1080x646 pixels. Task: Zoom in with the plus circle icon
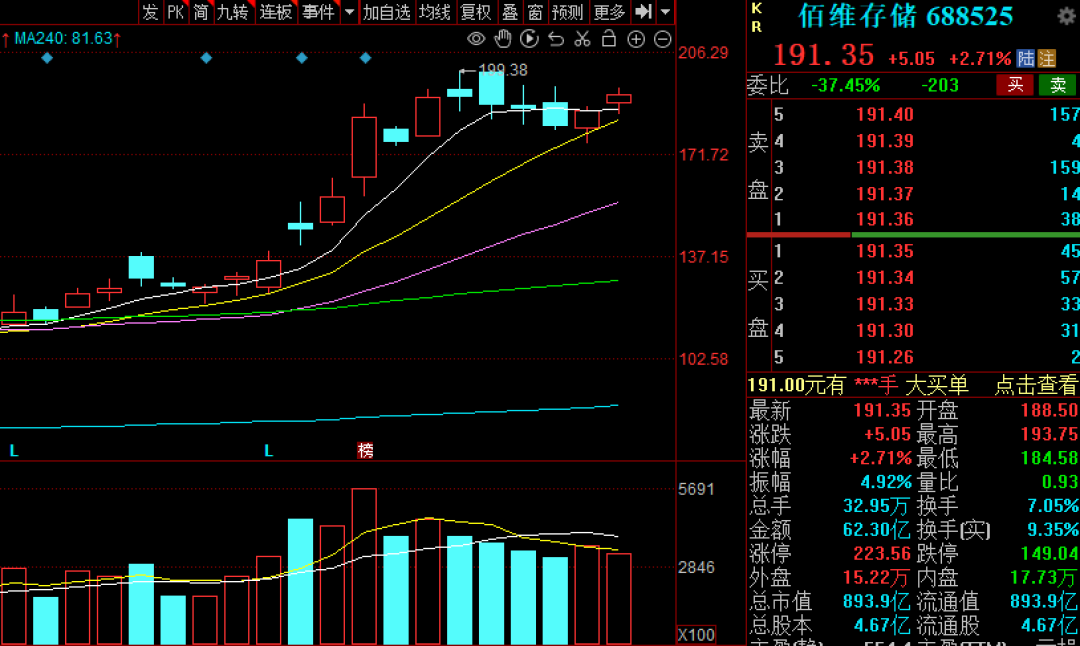point(636,39)
